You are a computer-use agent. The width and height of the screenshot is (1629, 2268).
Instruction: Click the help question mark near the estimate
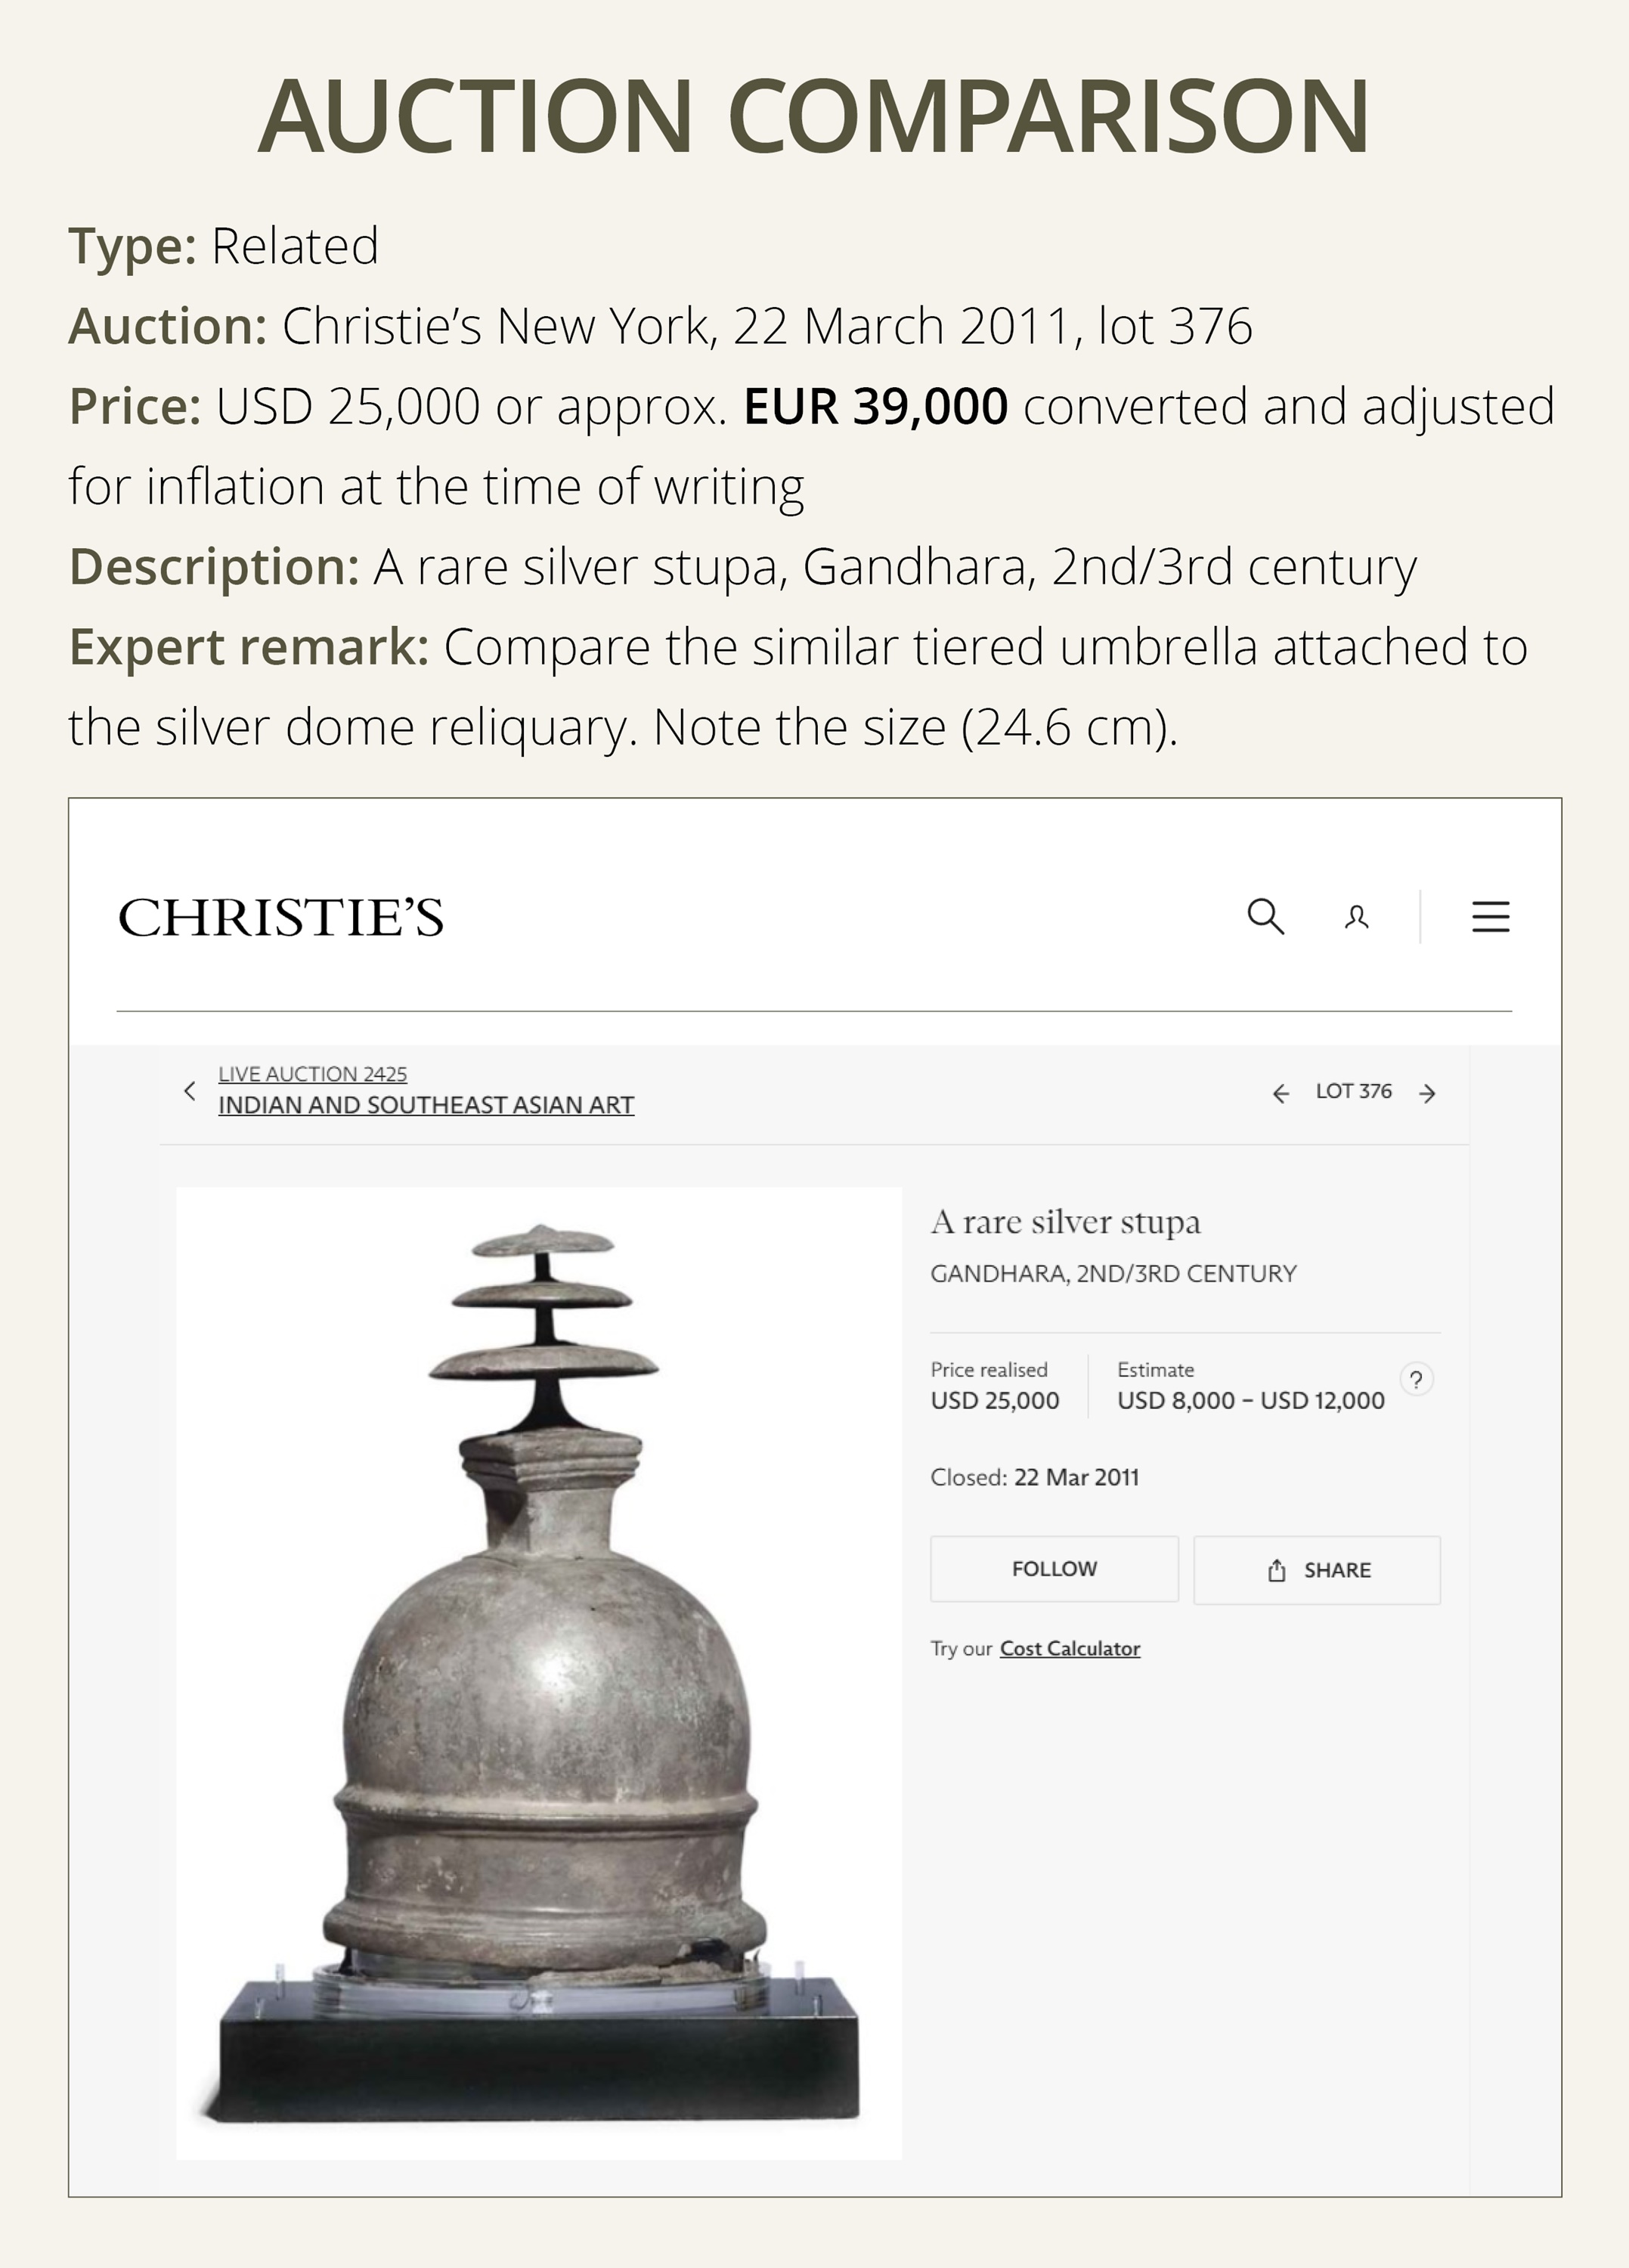(1417, 1379)
